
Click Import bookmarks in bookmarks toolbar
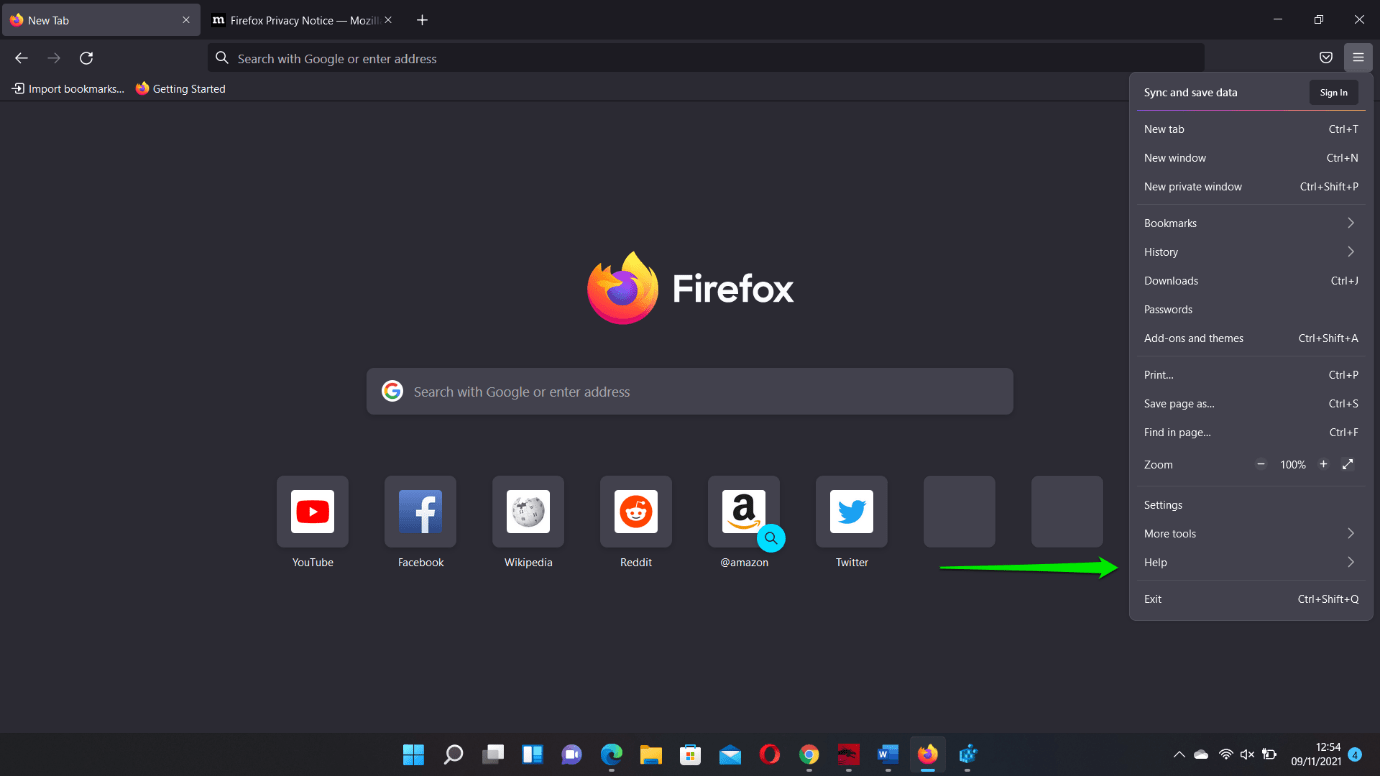pyautogui.click(x=68, y=89)
